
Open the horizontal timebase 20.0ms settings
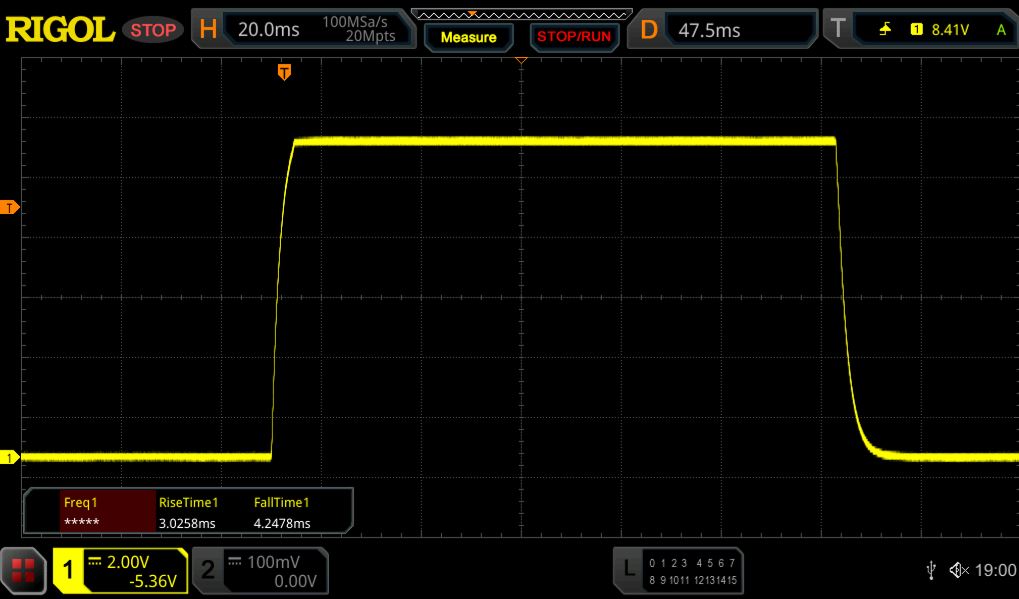[x=302, y=30]
